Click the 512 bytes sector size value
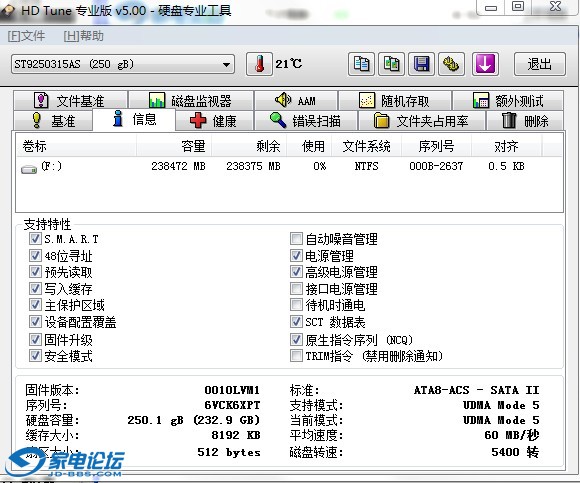The width and height of the screenshot is (580, 483). pyautogui.click(x=229, y=452)
